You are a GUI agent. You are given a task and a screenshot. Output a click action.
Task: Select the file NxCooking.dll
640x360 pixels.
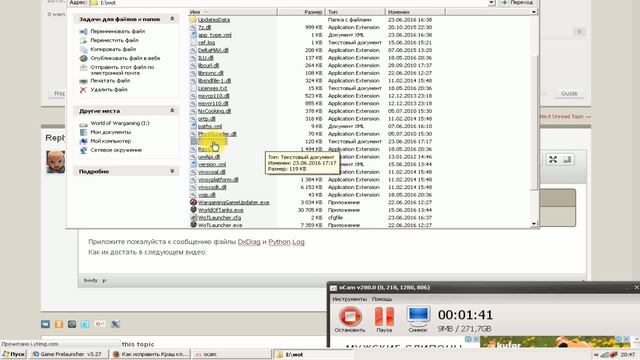pos(214,111)
